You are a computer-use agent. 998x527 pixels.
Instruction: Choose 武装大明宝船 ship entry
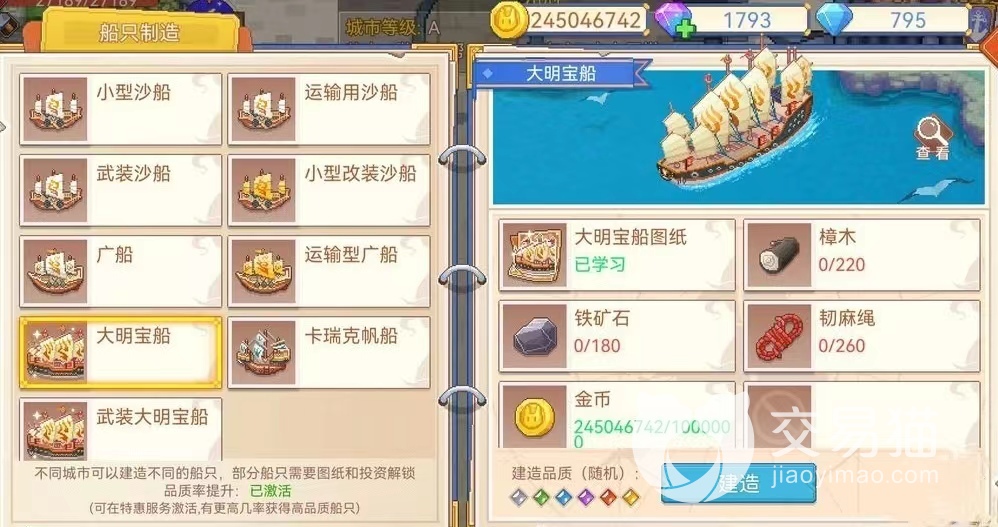click(121, 429)
